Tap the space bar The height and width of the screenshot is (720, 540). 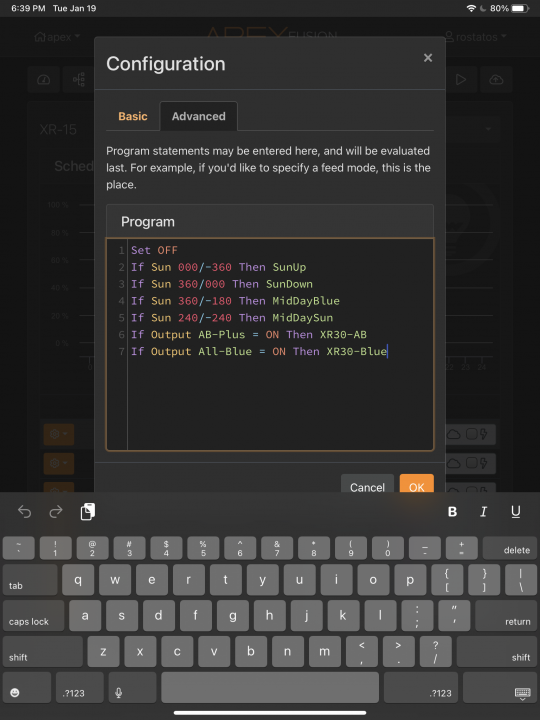(270, 687)
